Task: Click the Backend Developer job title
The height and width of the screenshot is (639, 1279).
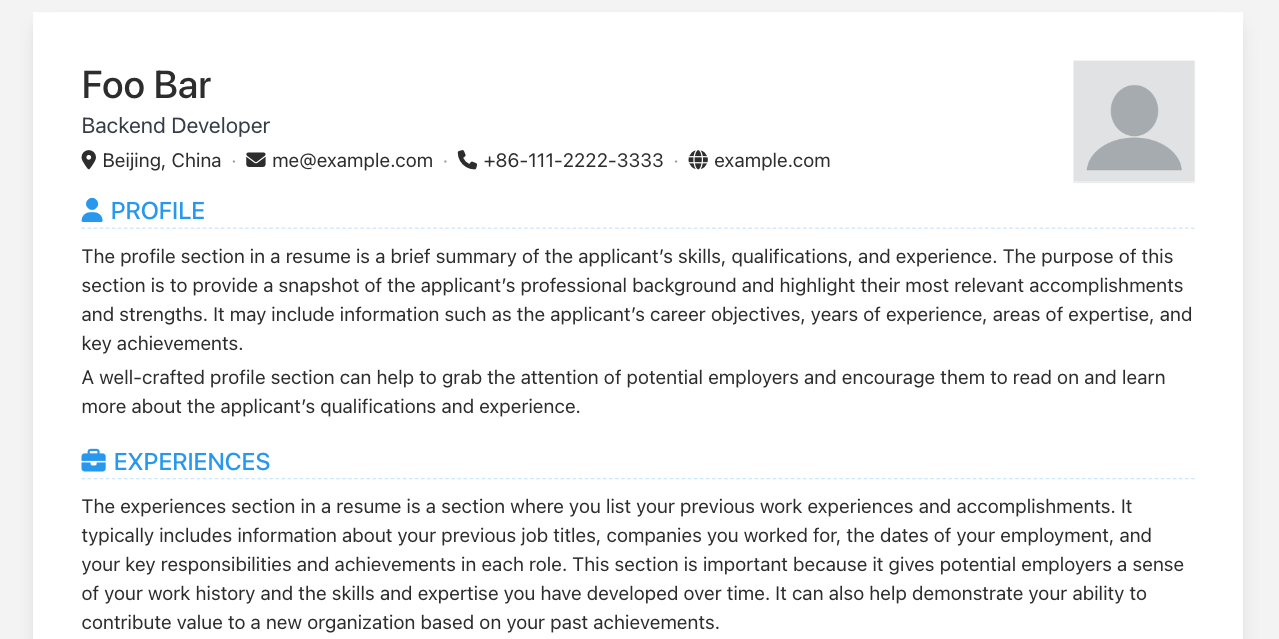Action: coord(176,126)
